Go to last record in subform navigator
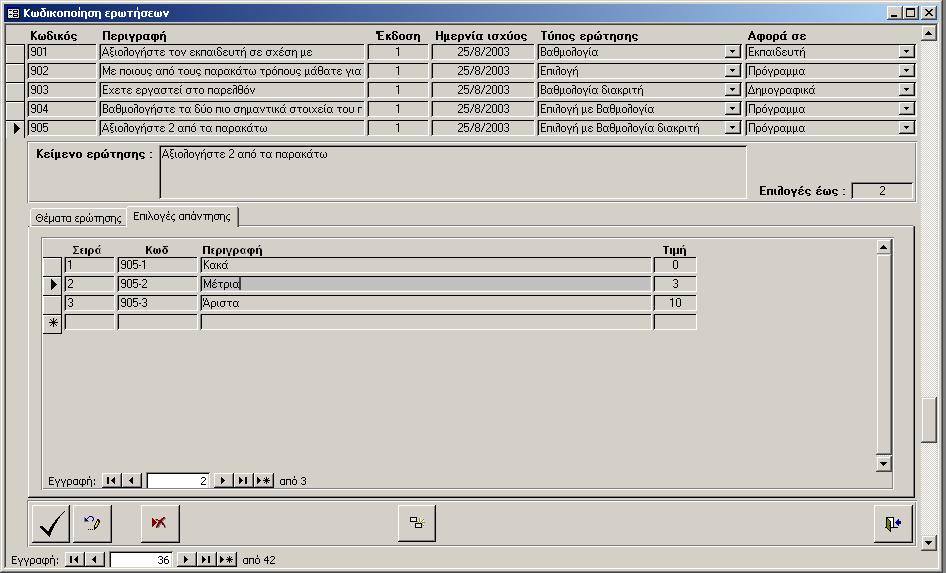Screen dimensions: 946x573 [243, 481]
